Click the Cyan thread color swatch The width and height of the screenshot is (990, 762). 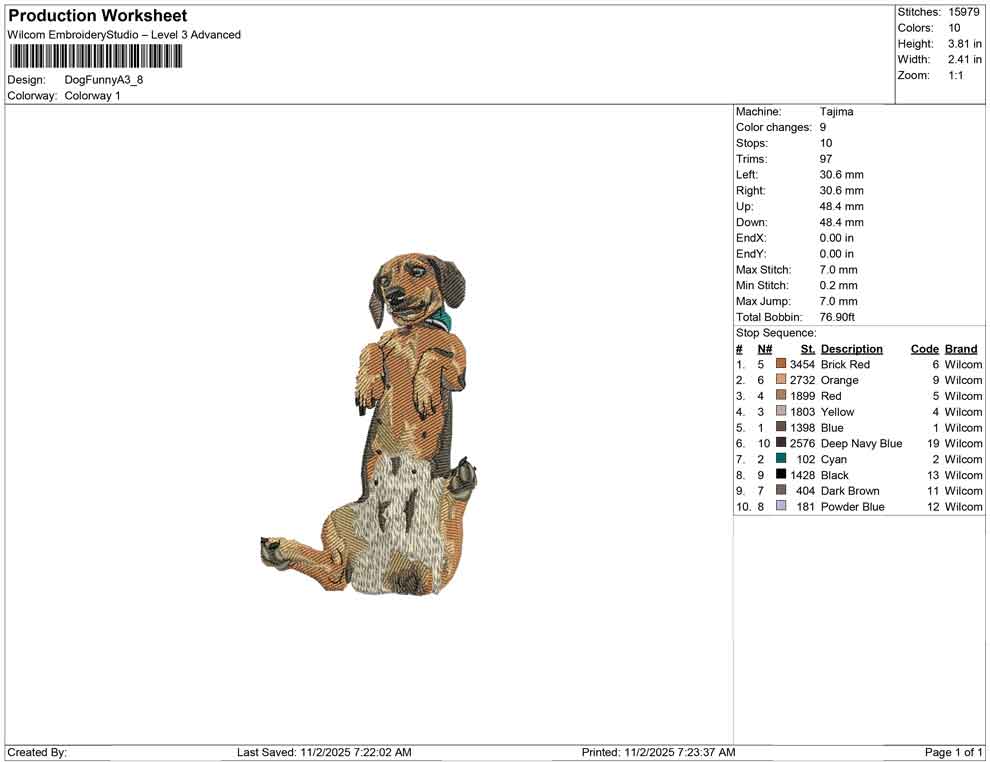coord(781,458)
